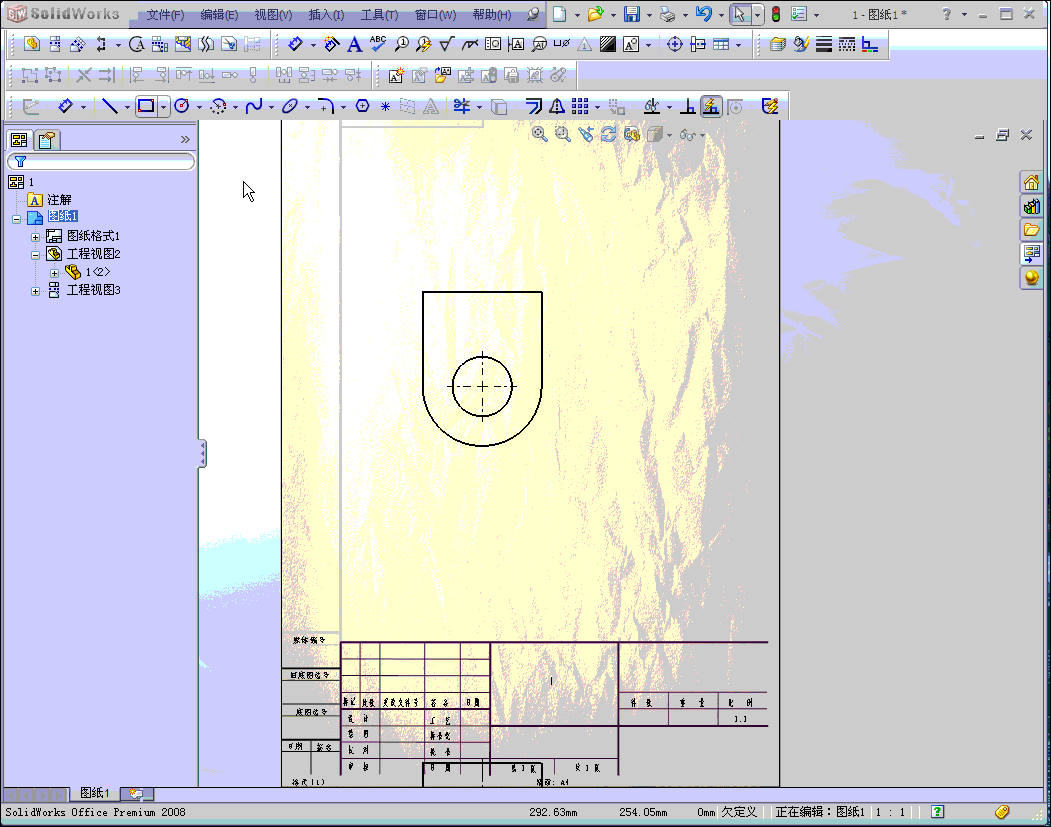Select the Spline sketch tool

[253, 106]
